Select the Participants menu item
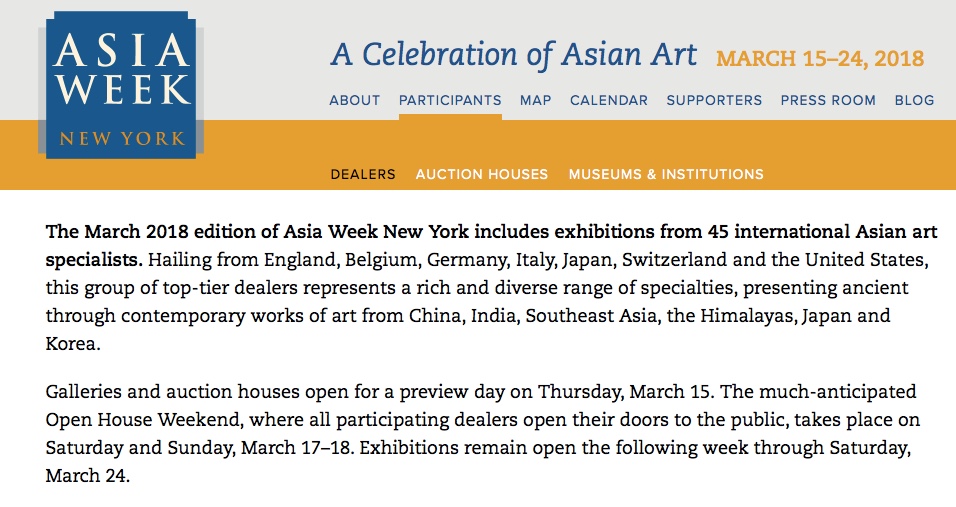The height and width of the screenshot is (507, 956). [x=450, y=100]
